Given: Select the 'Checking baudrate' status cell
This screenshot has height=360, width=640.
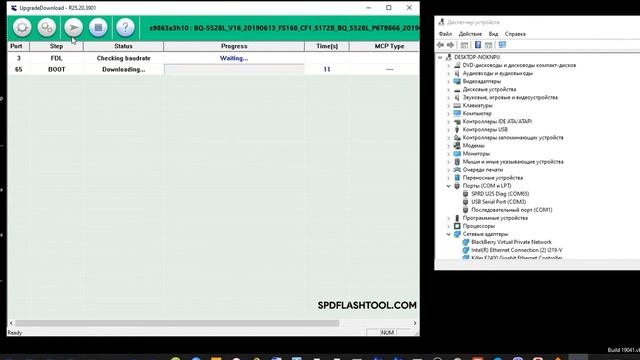Looking at the screenshot, I should (123, 58).
